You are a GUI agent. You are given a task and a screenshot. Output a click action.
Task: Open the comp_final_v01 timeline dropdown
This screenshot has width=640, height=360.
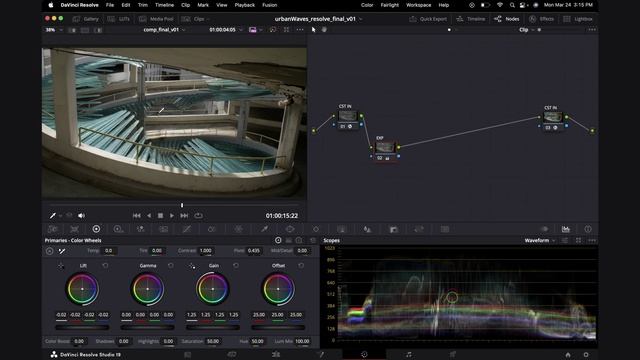pyautogui.click(x=164, y=30)
